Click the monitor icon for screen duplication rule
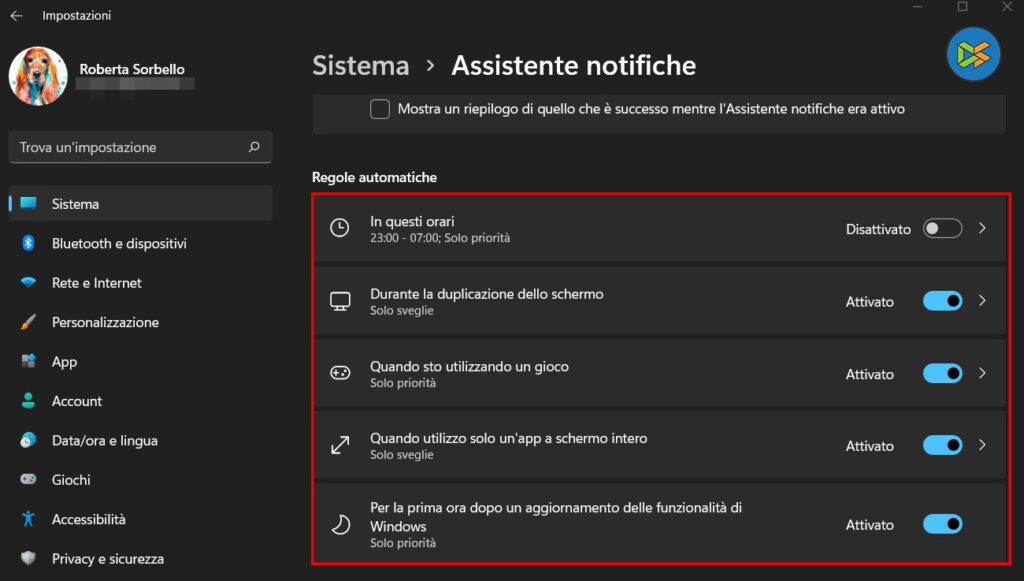Viewport: 1024px width, 581px height. (x=340, y=301)
